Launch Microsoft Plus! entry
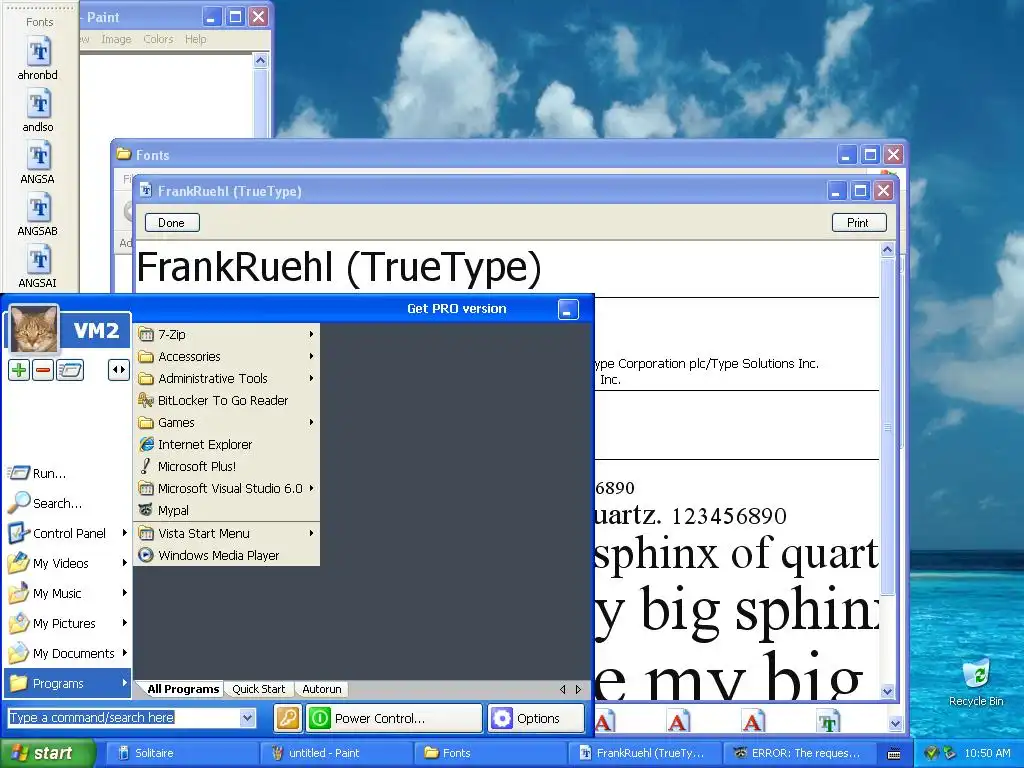The width and height of the screenshot is (1024, 768). pyautogui.click(x=226, y=466)
